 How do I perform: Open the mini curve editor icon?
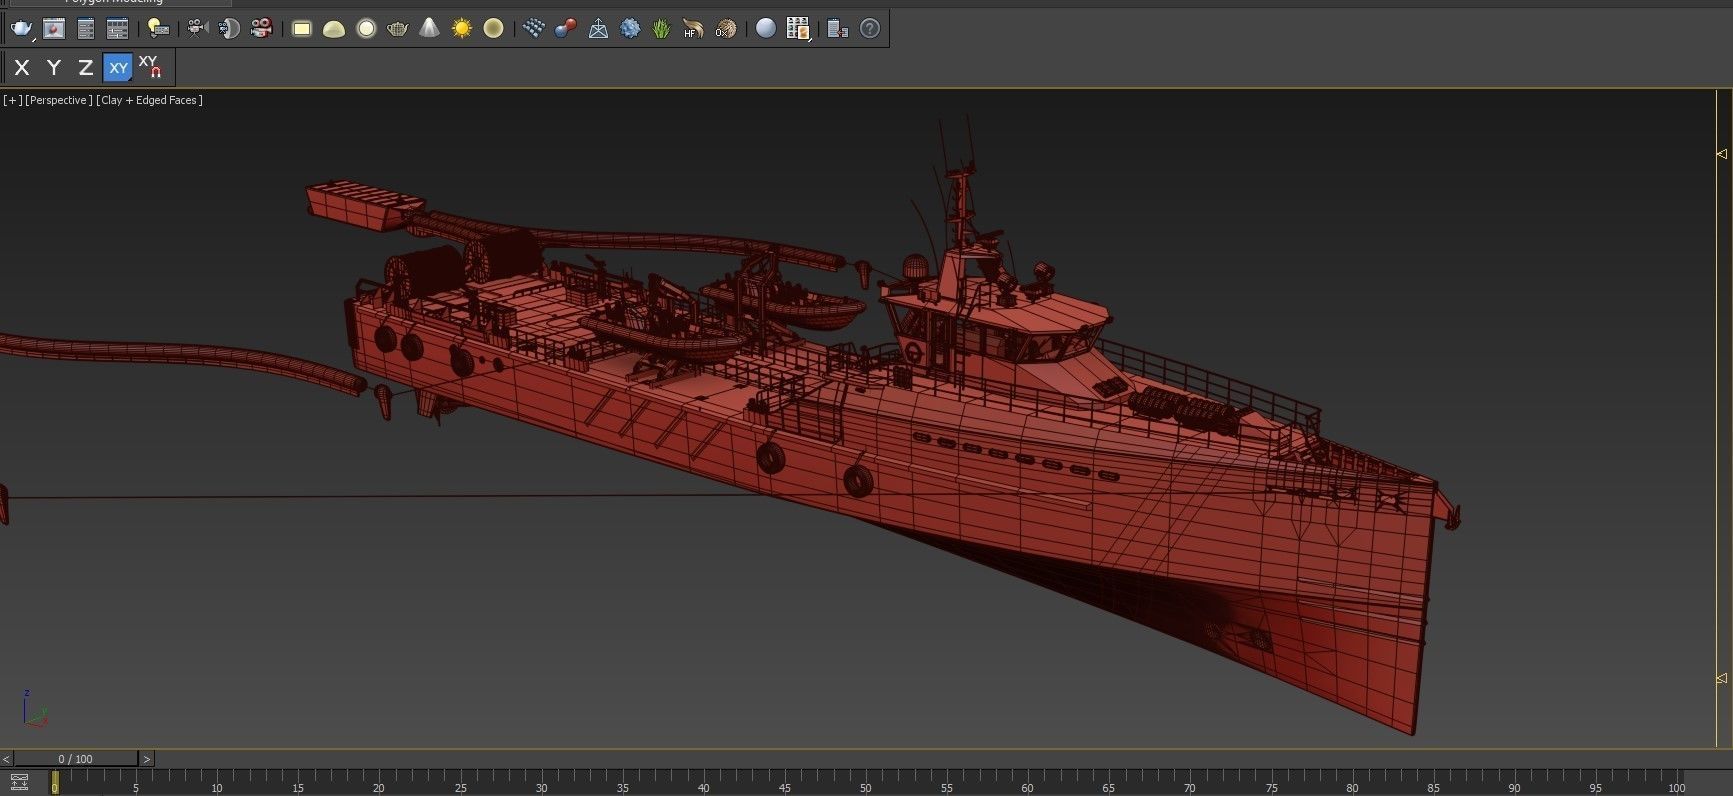pos(19,782)
